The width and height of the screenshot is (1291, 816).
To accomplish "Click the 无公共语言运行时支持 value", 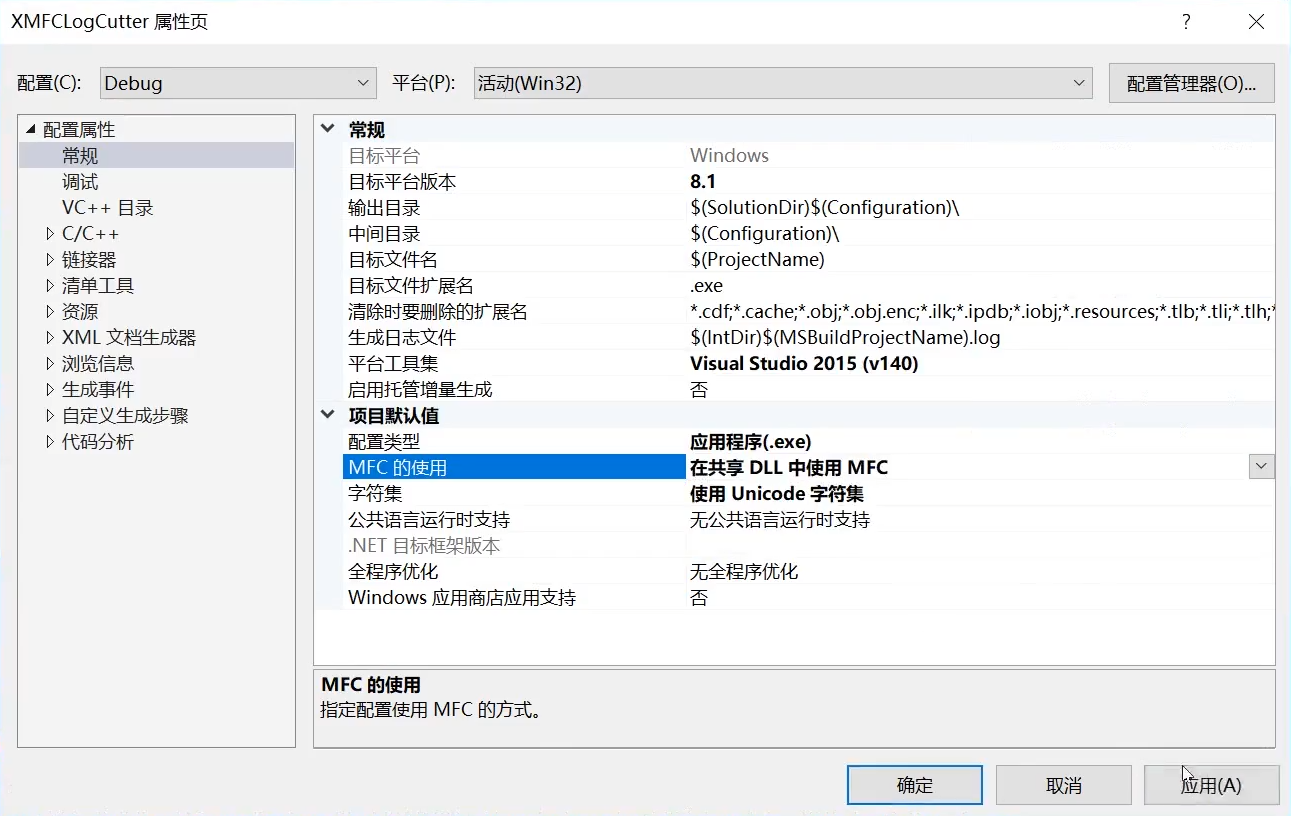I will click(x=780, y=520).
